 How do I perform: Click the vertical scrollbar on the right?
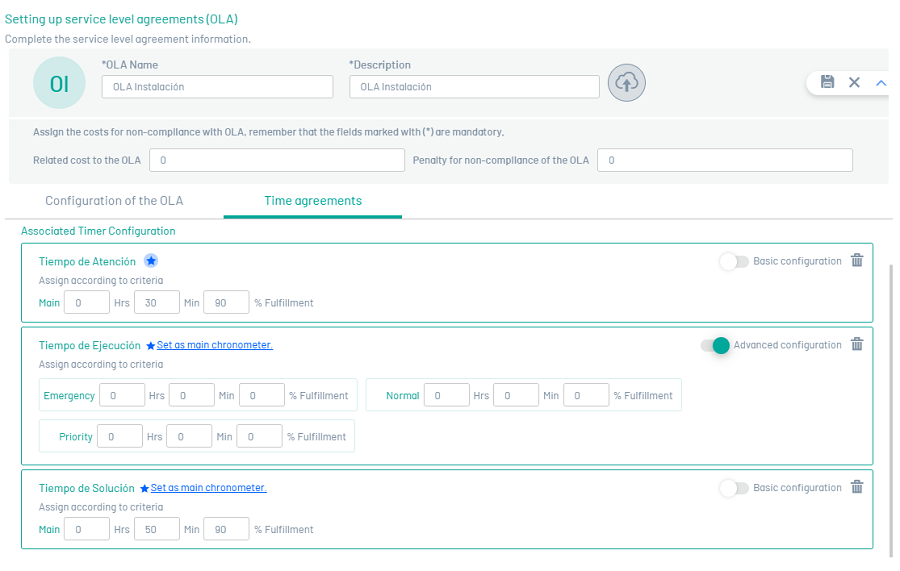(889, 400)
